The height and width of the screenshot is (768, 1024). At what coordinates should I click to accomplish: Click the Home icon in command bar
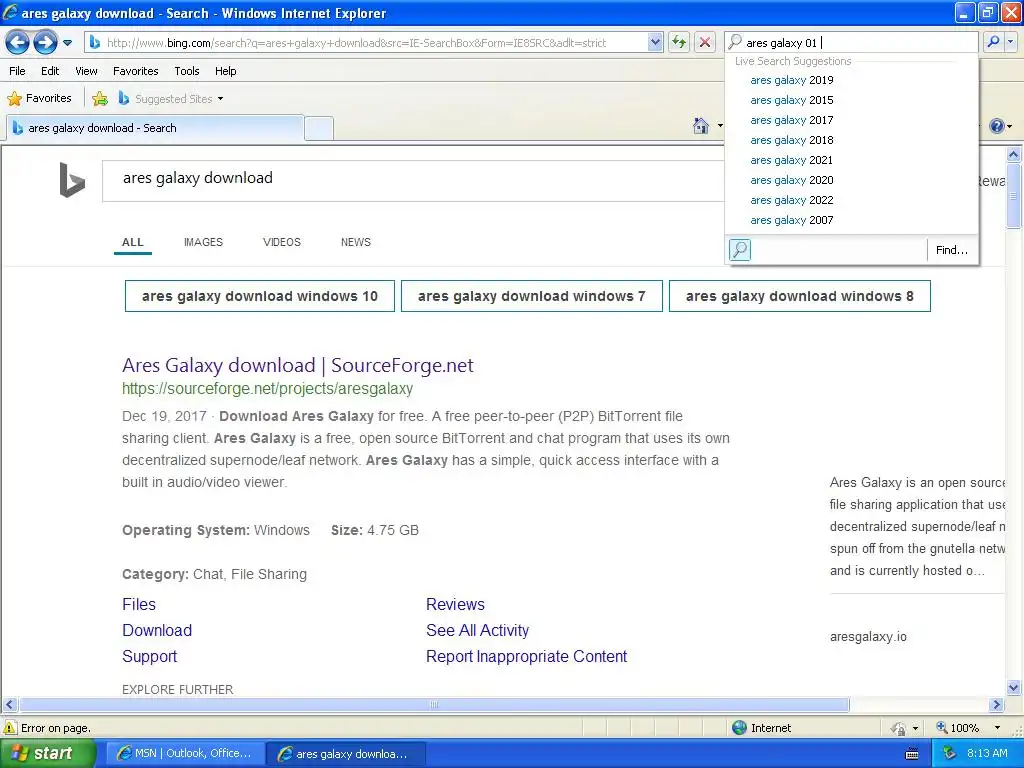[701, 125]
